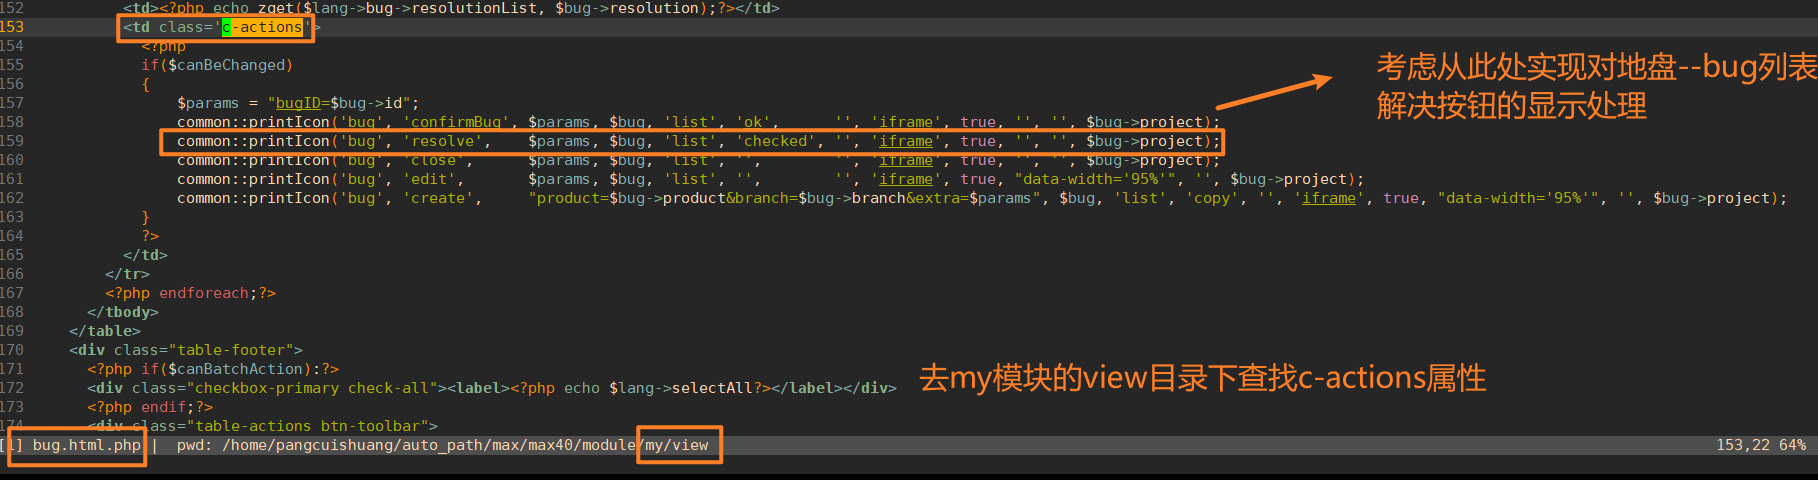Click the closing brace on line 163
This screenshot has height=480, width=1818.
tap(145, 217)
